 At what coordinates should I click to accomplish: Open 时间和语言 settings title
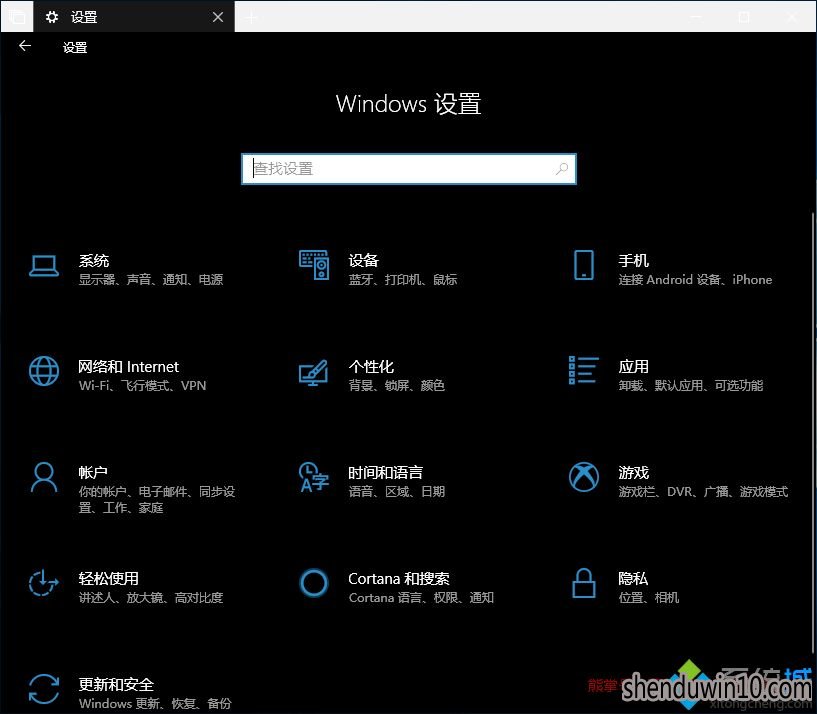click(x=386, y=473)
